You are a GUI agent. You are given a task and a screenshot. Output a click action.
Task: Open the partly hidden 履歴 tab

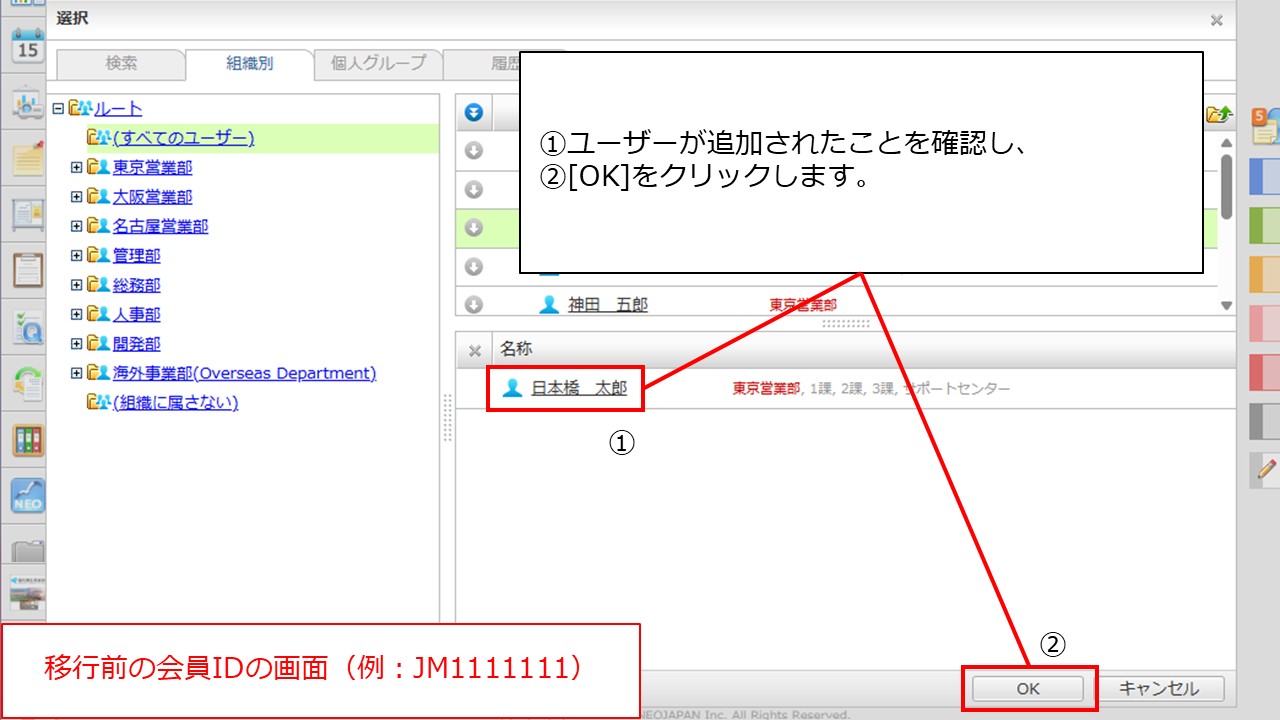pyautogui.click(x=481, y=64)
